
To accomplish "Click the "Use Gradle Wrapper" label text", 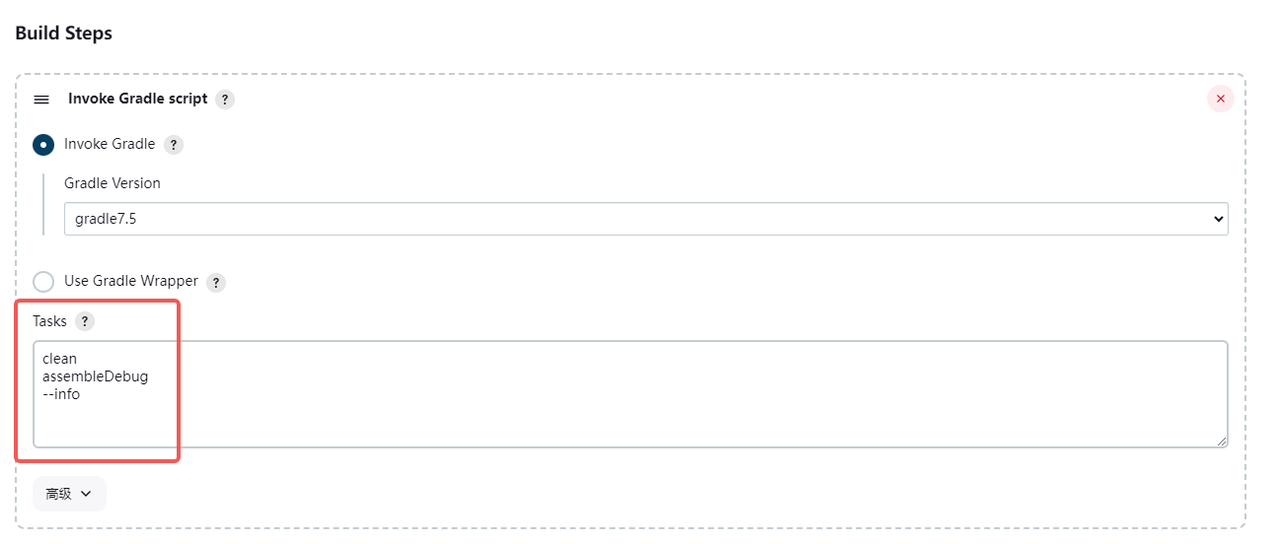I will click(131, 281).
